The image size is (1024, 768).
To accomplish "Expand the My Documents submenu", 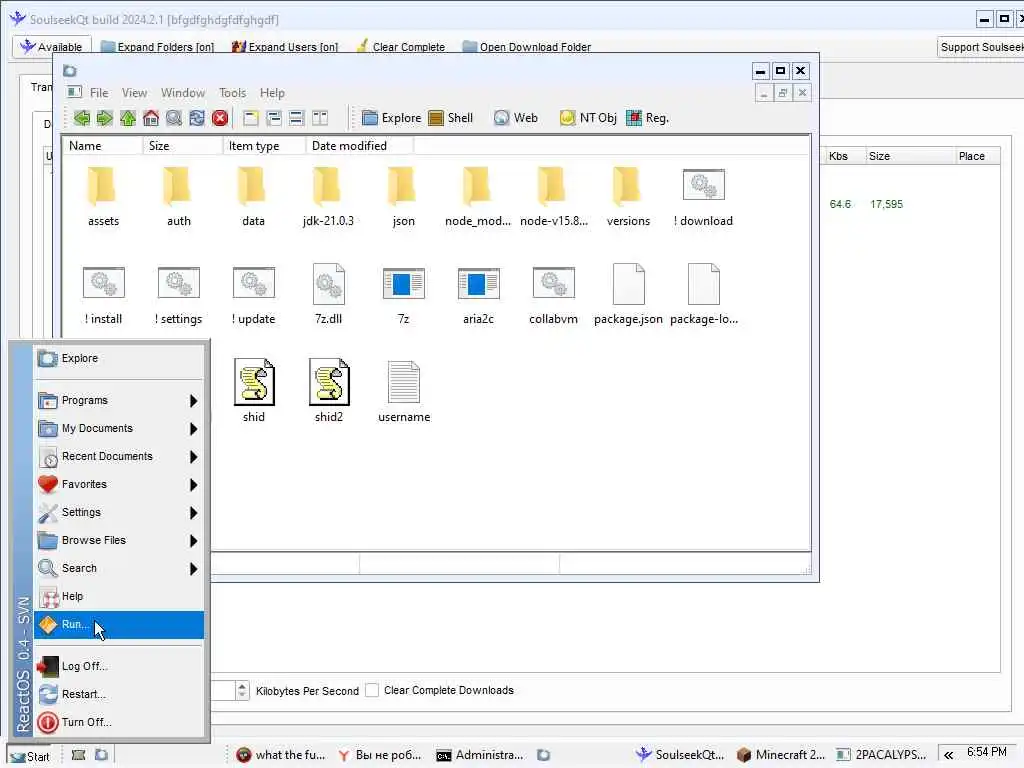I will click(x=119, y=428).
